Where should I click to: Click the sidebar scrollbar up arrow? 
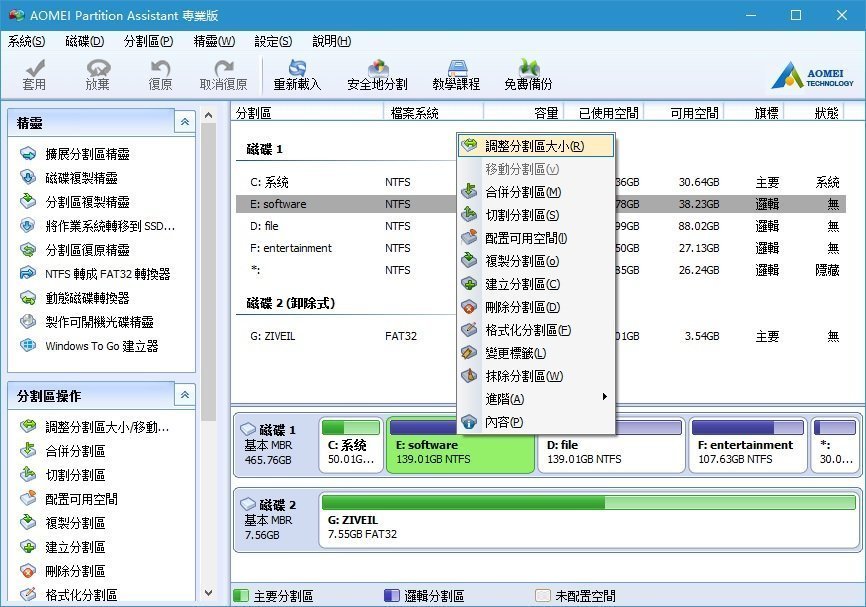208,115
